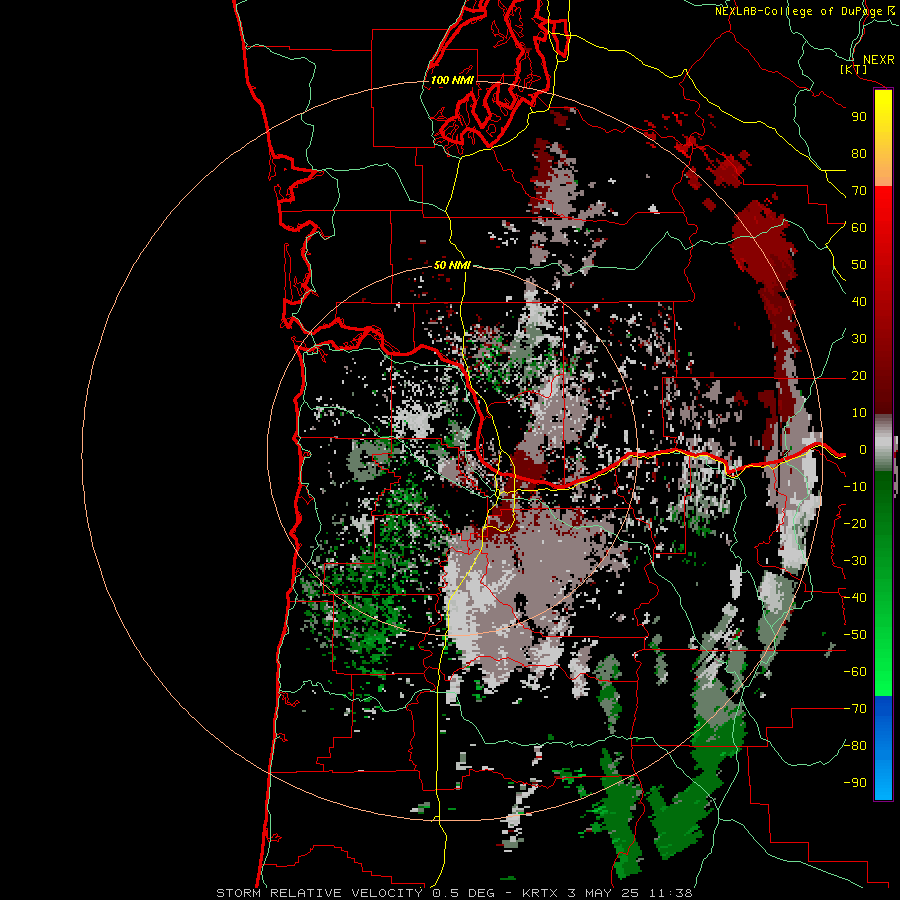Click the -70 scale value
The width and height of the screenshot is (900, 900).
pos(855,709)
